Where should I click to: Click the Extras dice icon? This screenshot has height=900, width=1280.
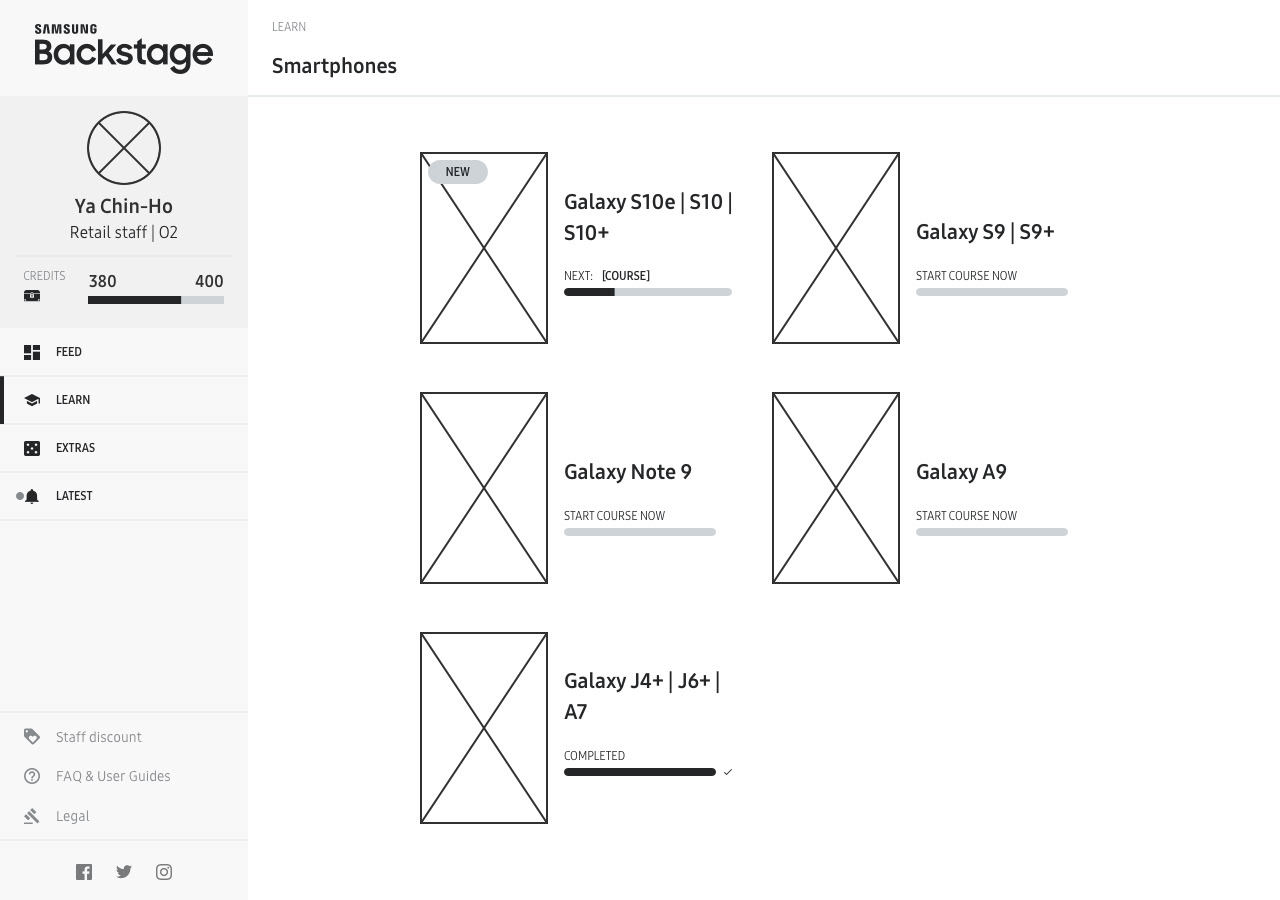point(32,448)
